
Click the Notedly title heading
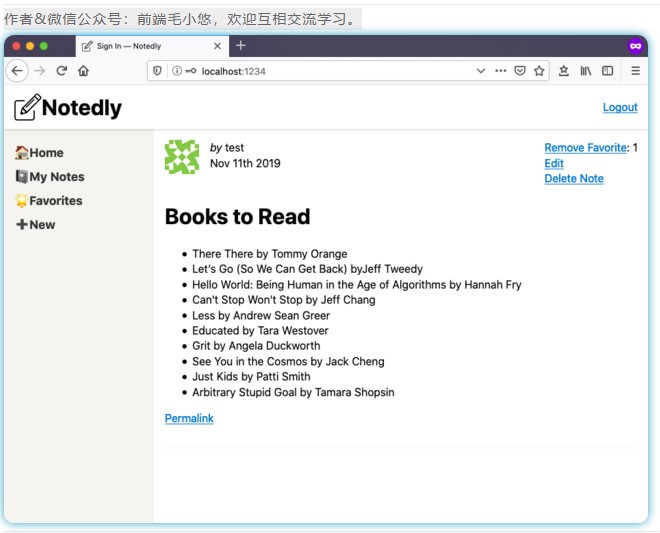82,108
